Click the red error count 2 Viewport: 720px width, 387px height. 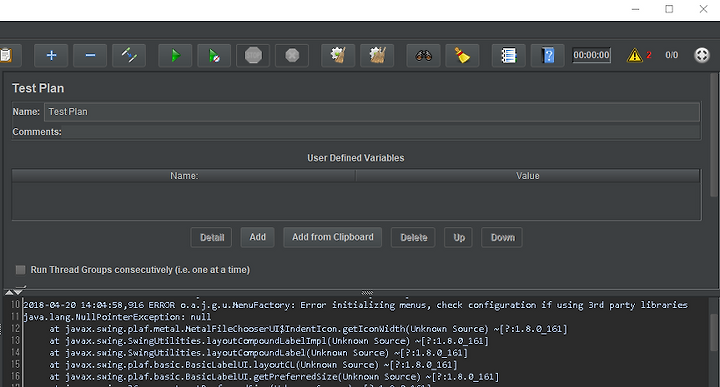(x=649, y=55)
